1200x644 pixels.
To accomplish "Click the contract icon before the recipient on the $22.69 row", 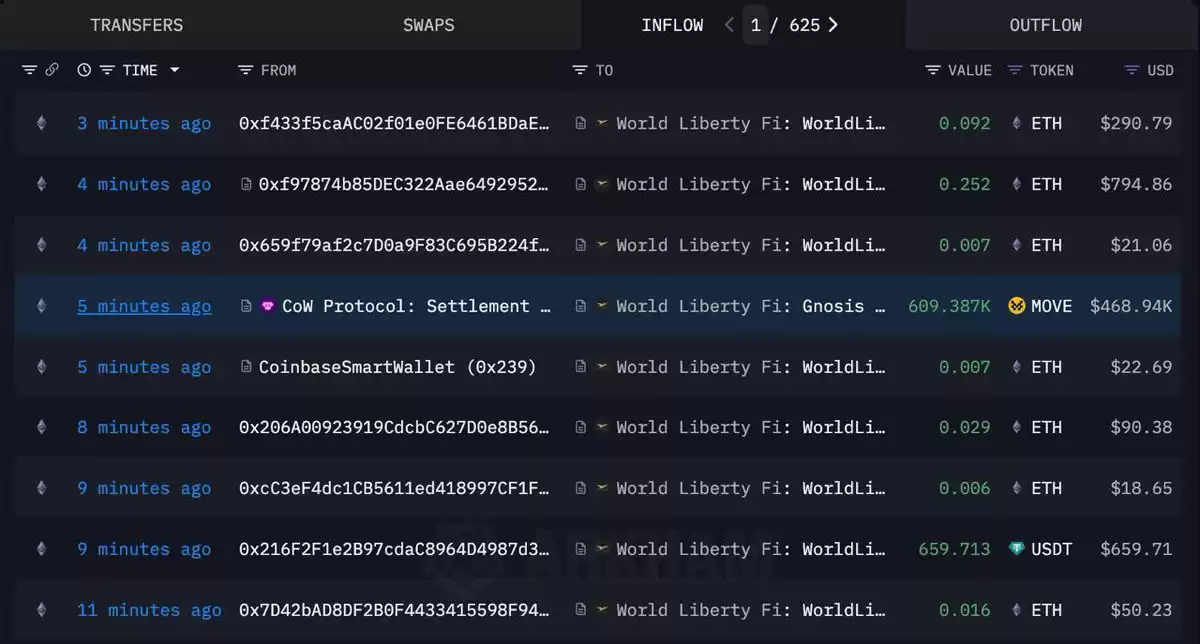I will coord(581,367).
